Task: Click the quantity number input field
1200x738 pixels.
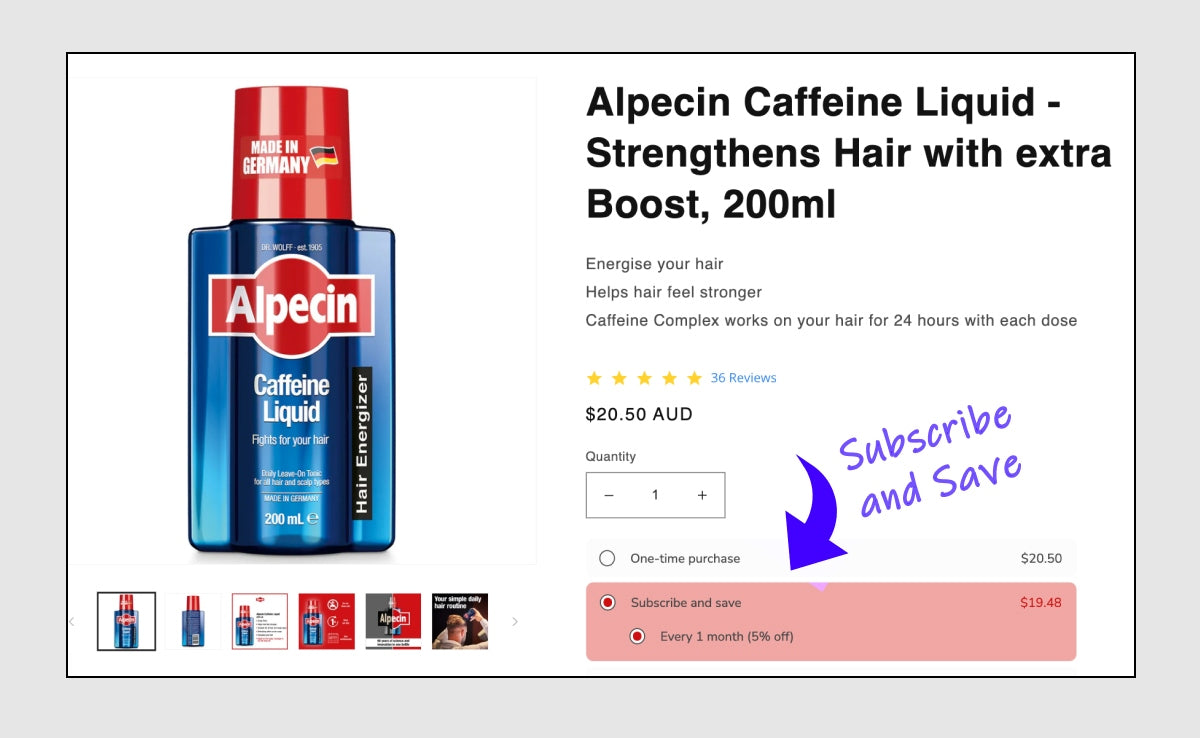Action: (x=655, y=495)
